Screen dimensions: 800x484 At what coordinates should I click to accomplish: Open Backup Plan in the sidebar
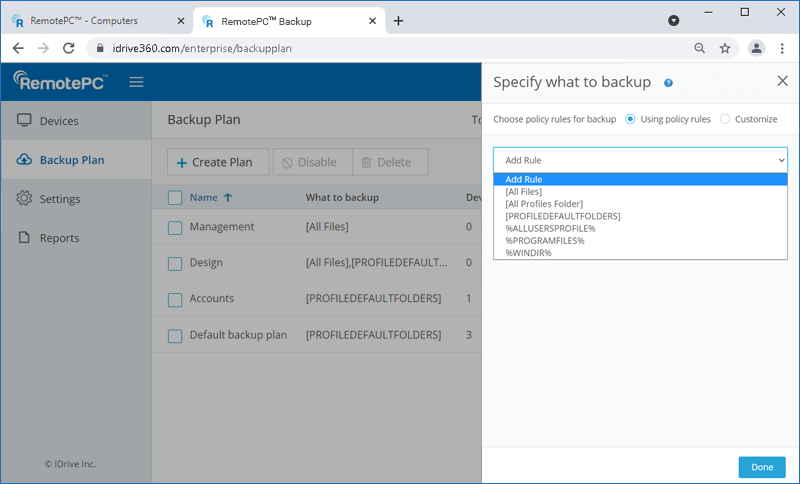pos(77,160)
